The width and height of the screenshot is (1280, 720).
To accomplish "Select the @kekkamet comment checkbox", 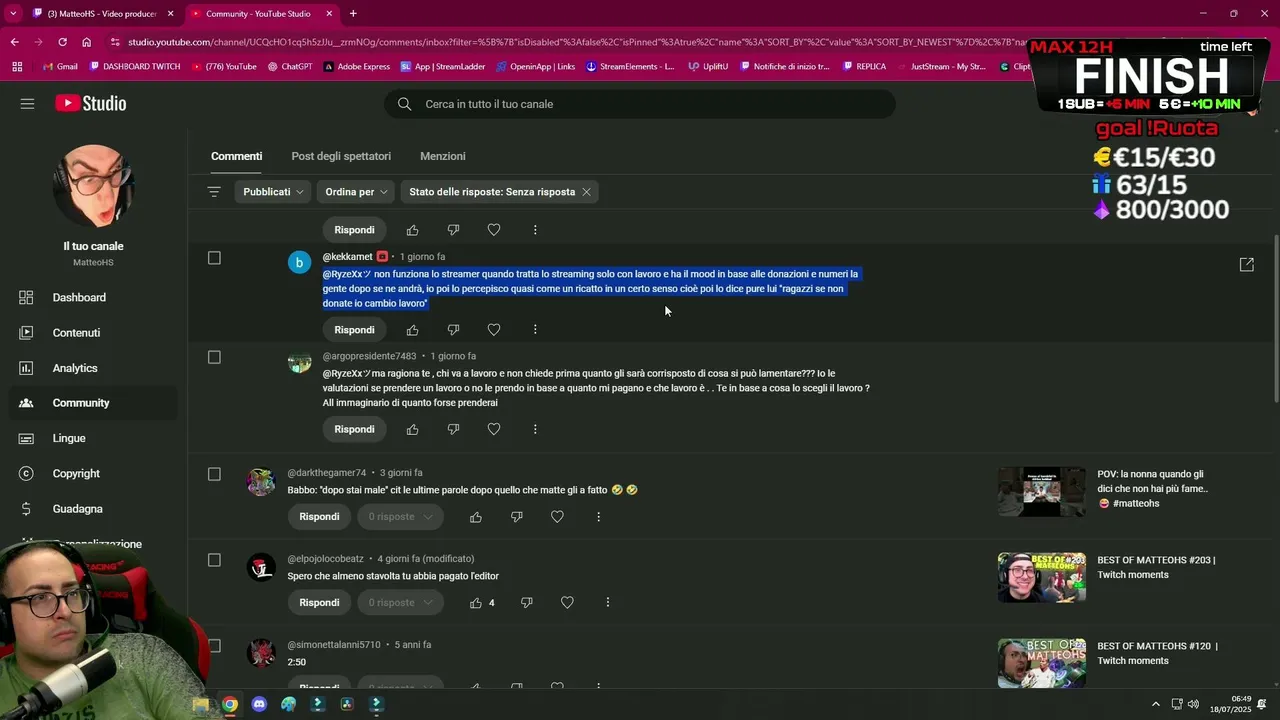I will click(214, 258).
